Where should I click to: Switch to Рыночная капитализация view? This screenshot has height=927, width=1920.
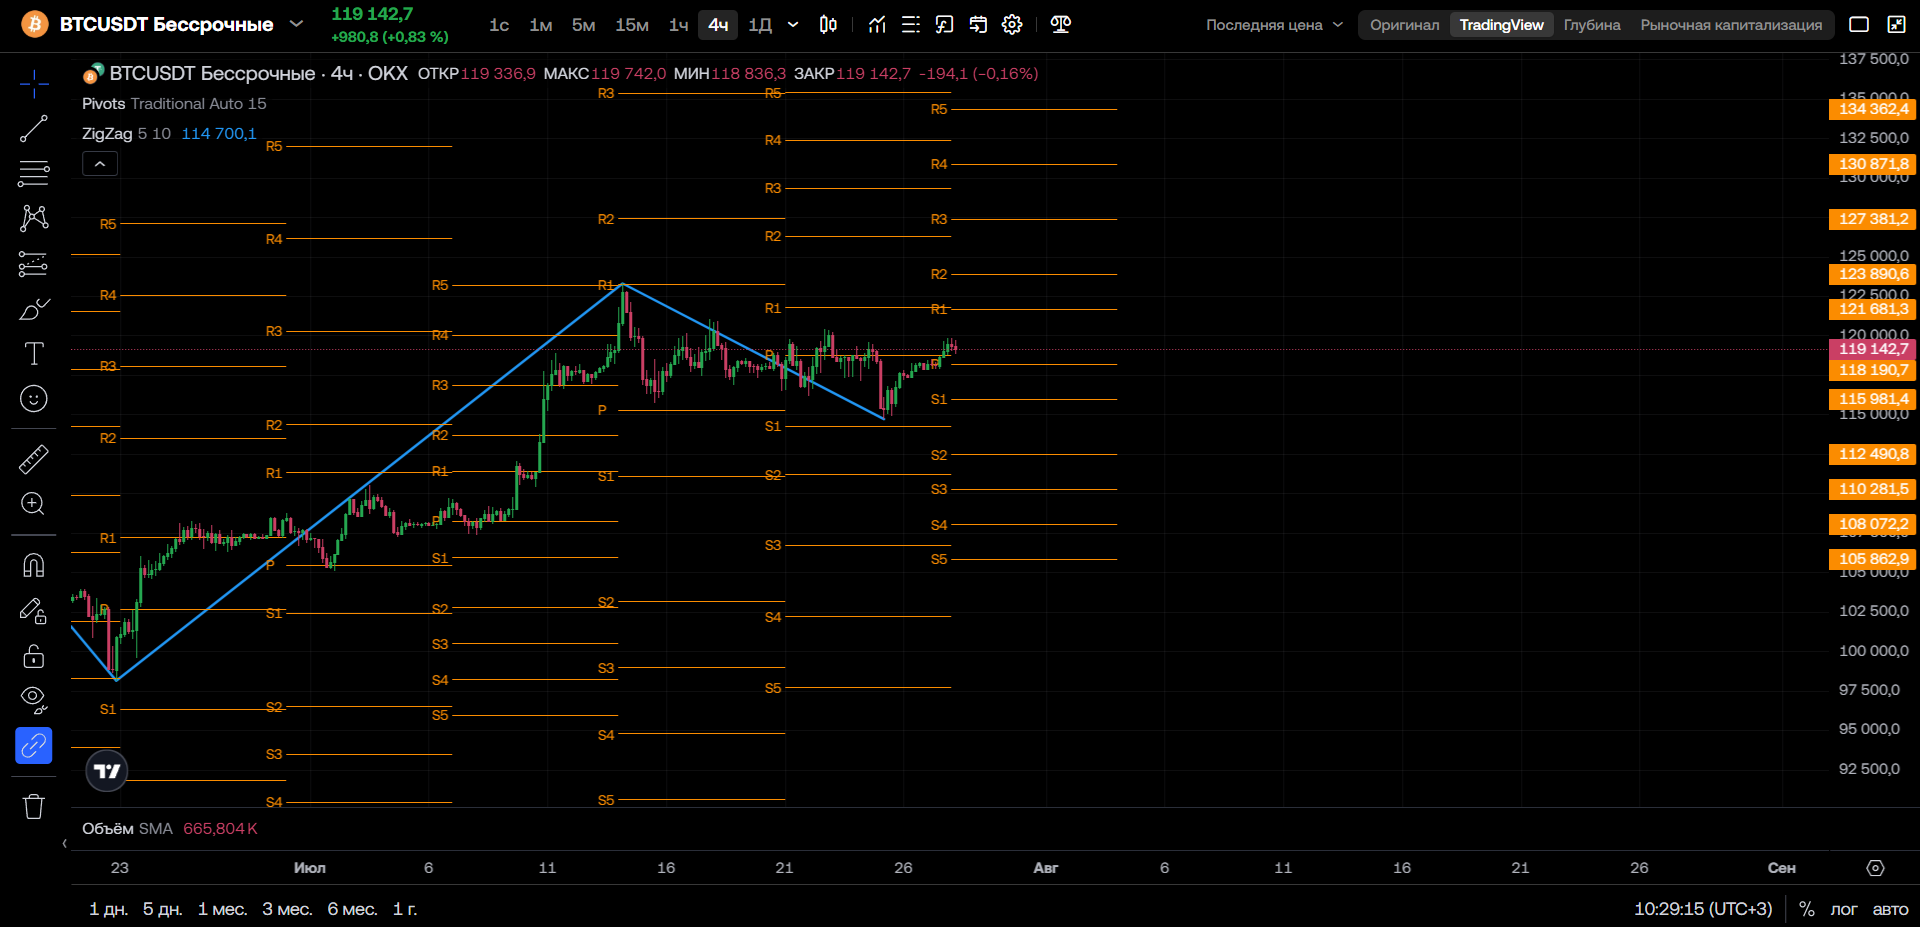tap(1731, 25)
